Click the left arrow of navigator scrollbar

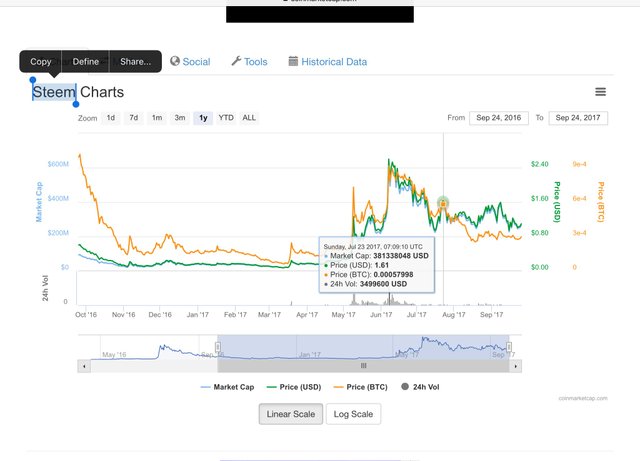click(84, 366)
